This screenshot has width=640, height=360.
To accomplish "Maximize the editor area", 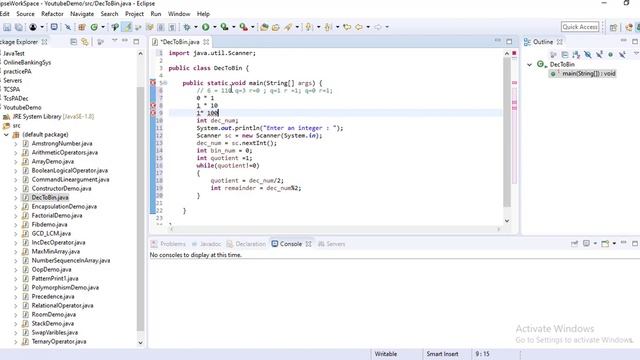I will (x=509, y=42).
